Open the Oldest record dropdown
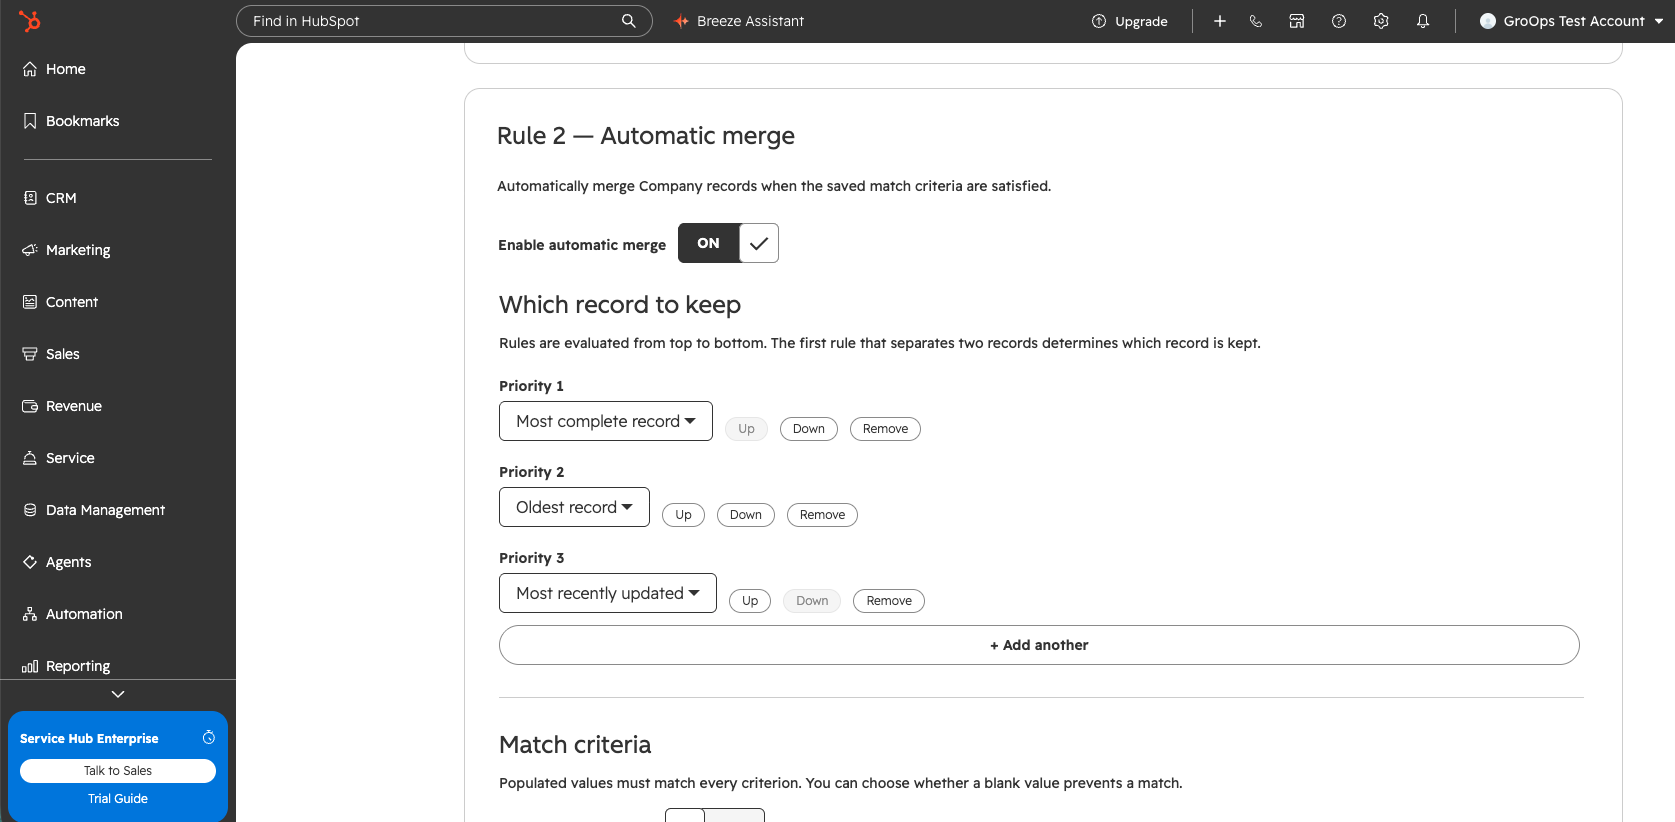Screen dimensions: 1675x822 click(x=574, y=507)
